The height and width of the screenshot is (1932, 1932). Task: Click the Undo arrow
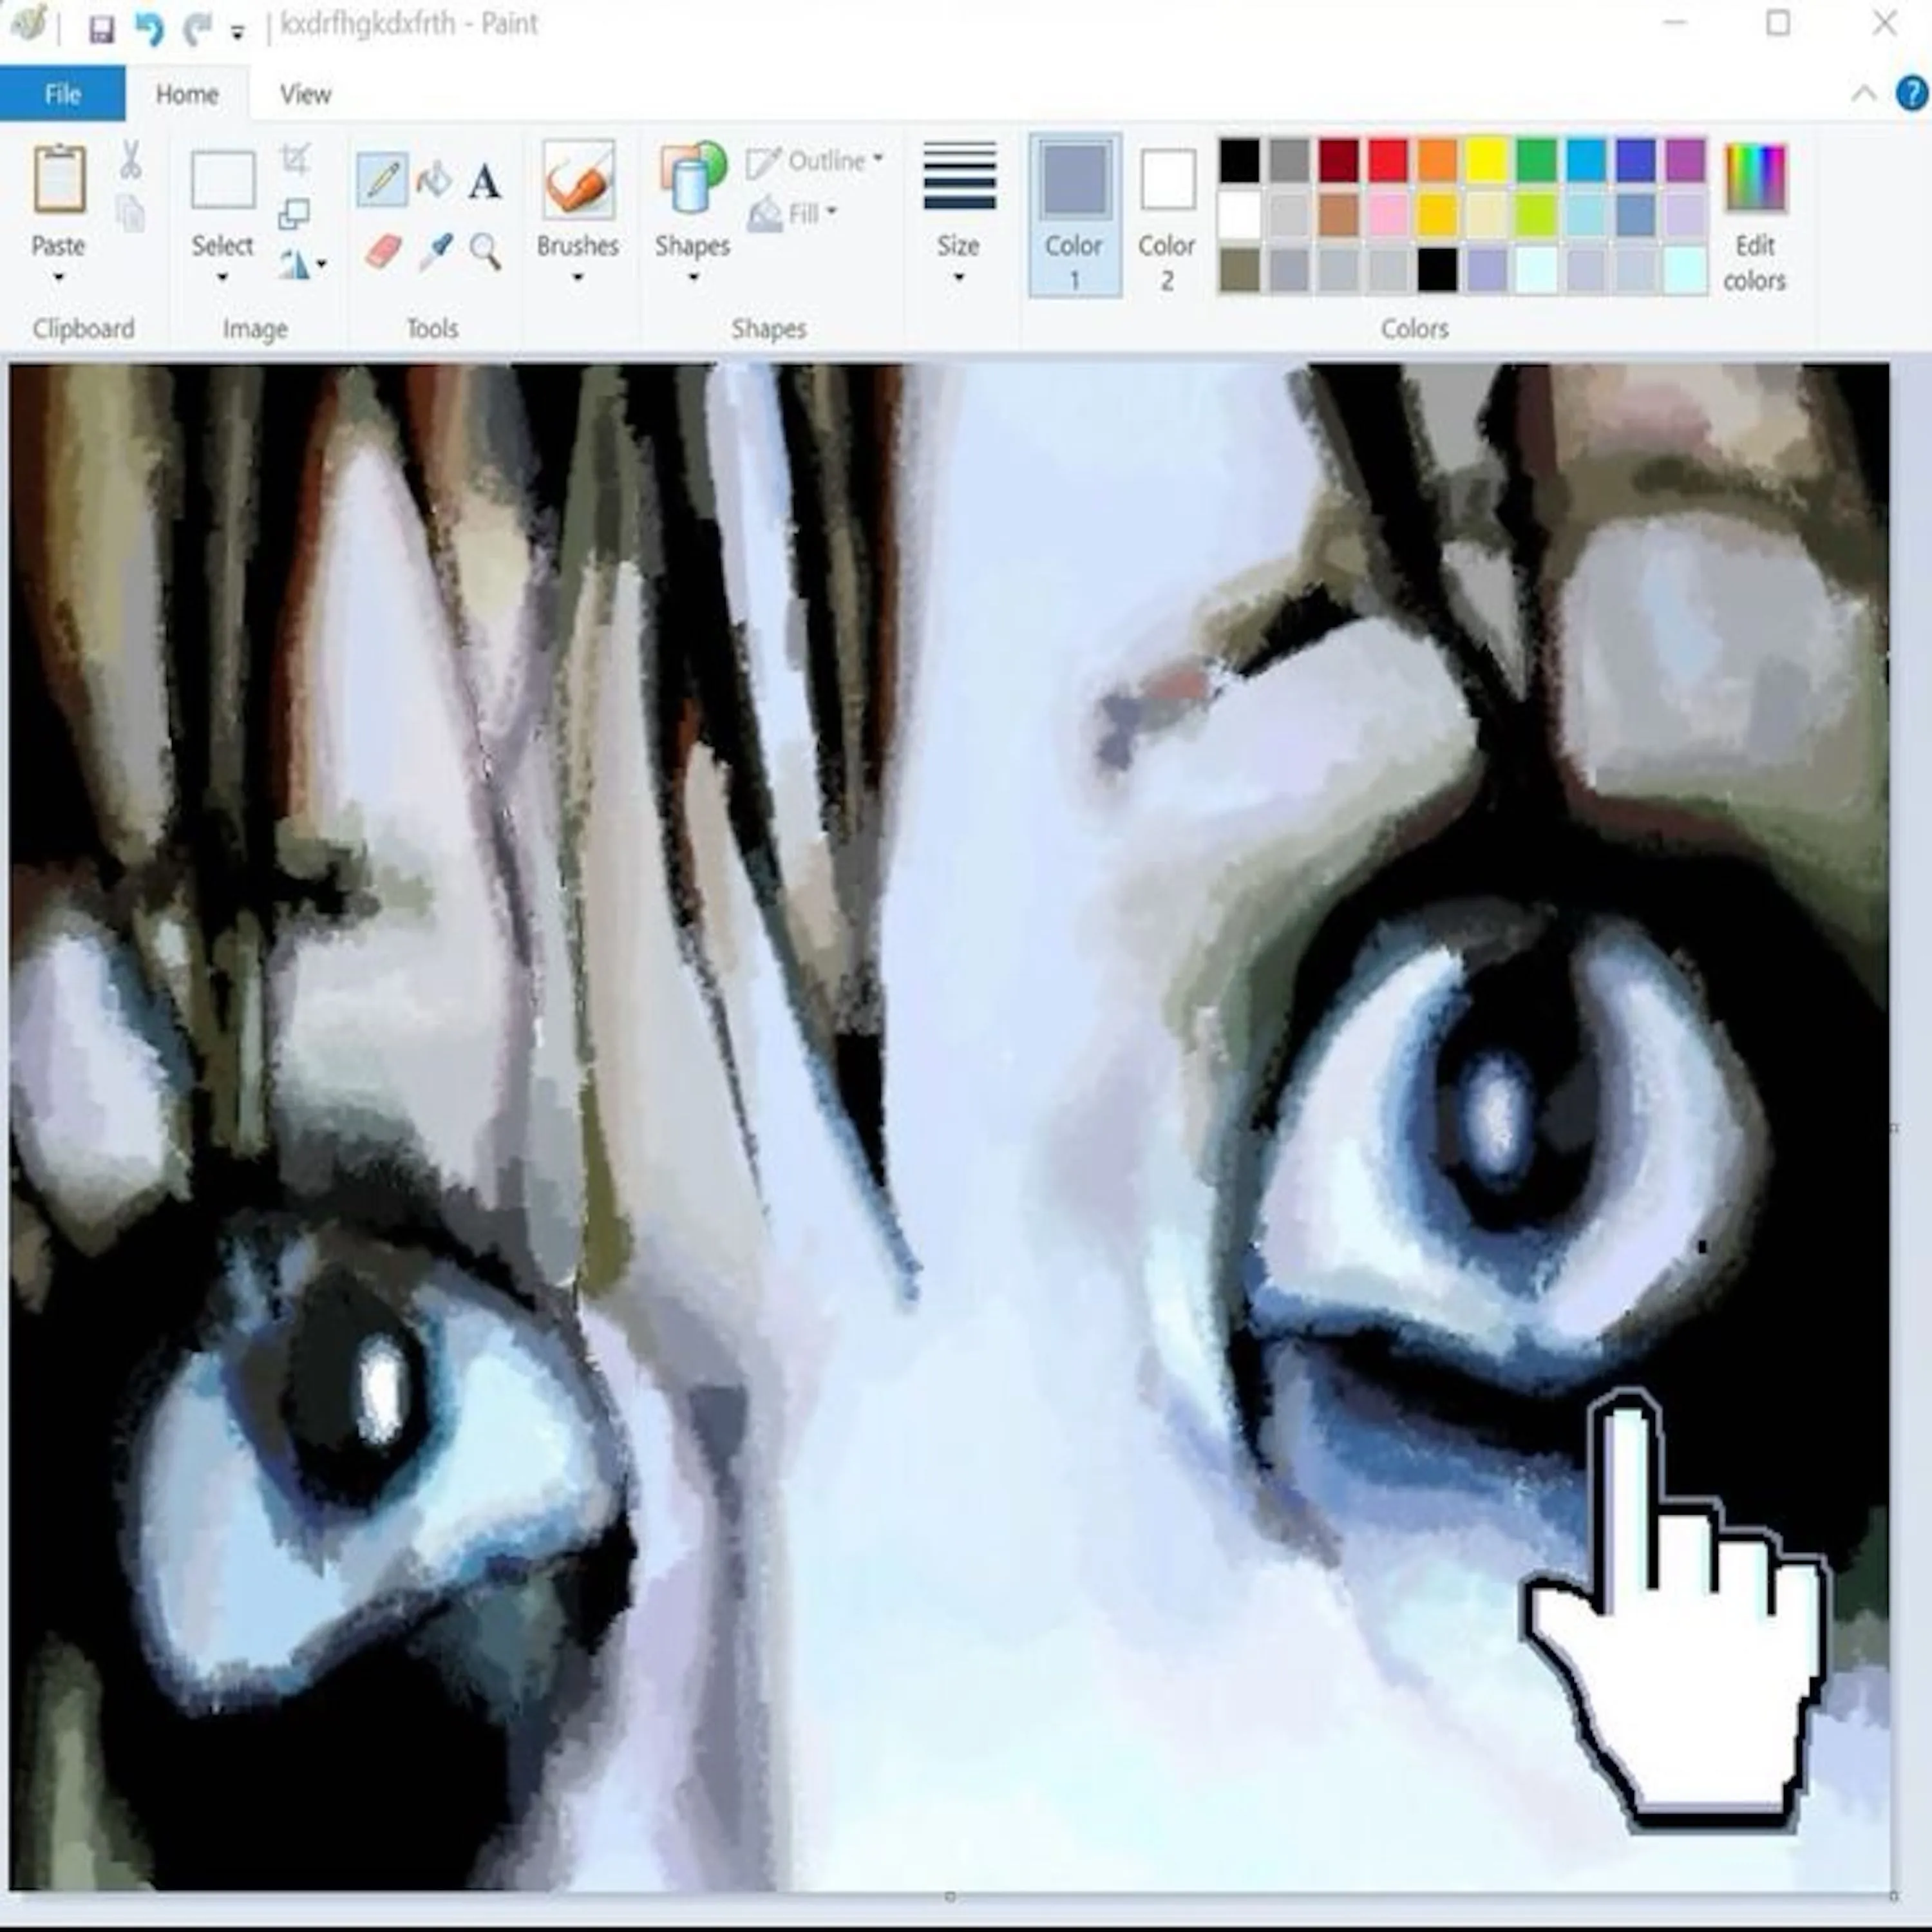(149, 30)
